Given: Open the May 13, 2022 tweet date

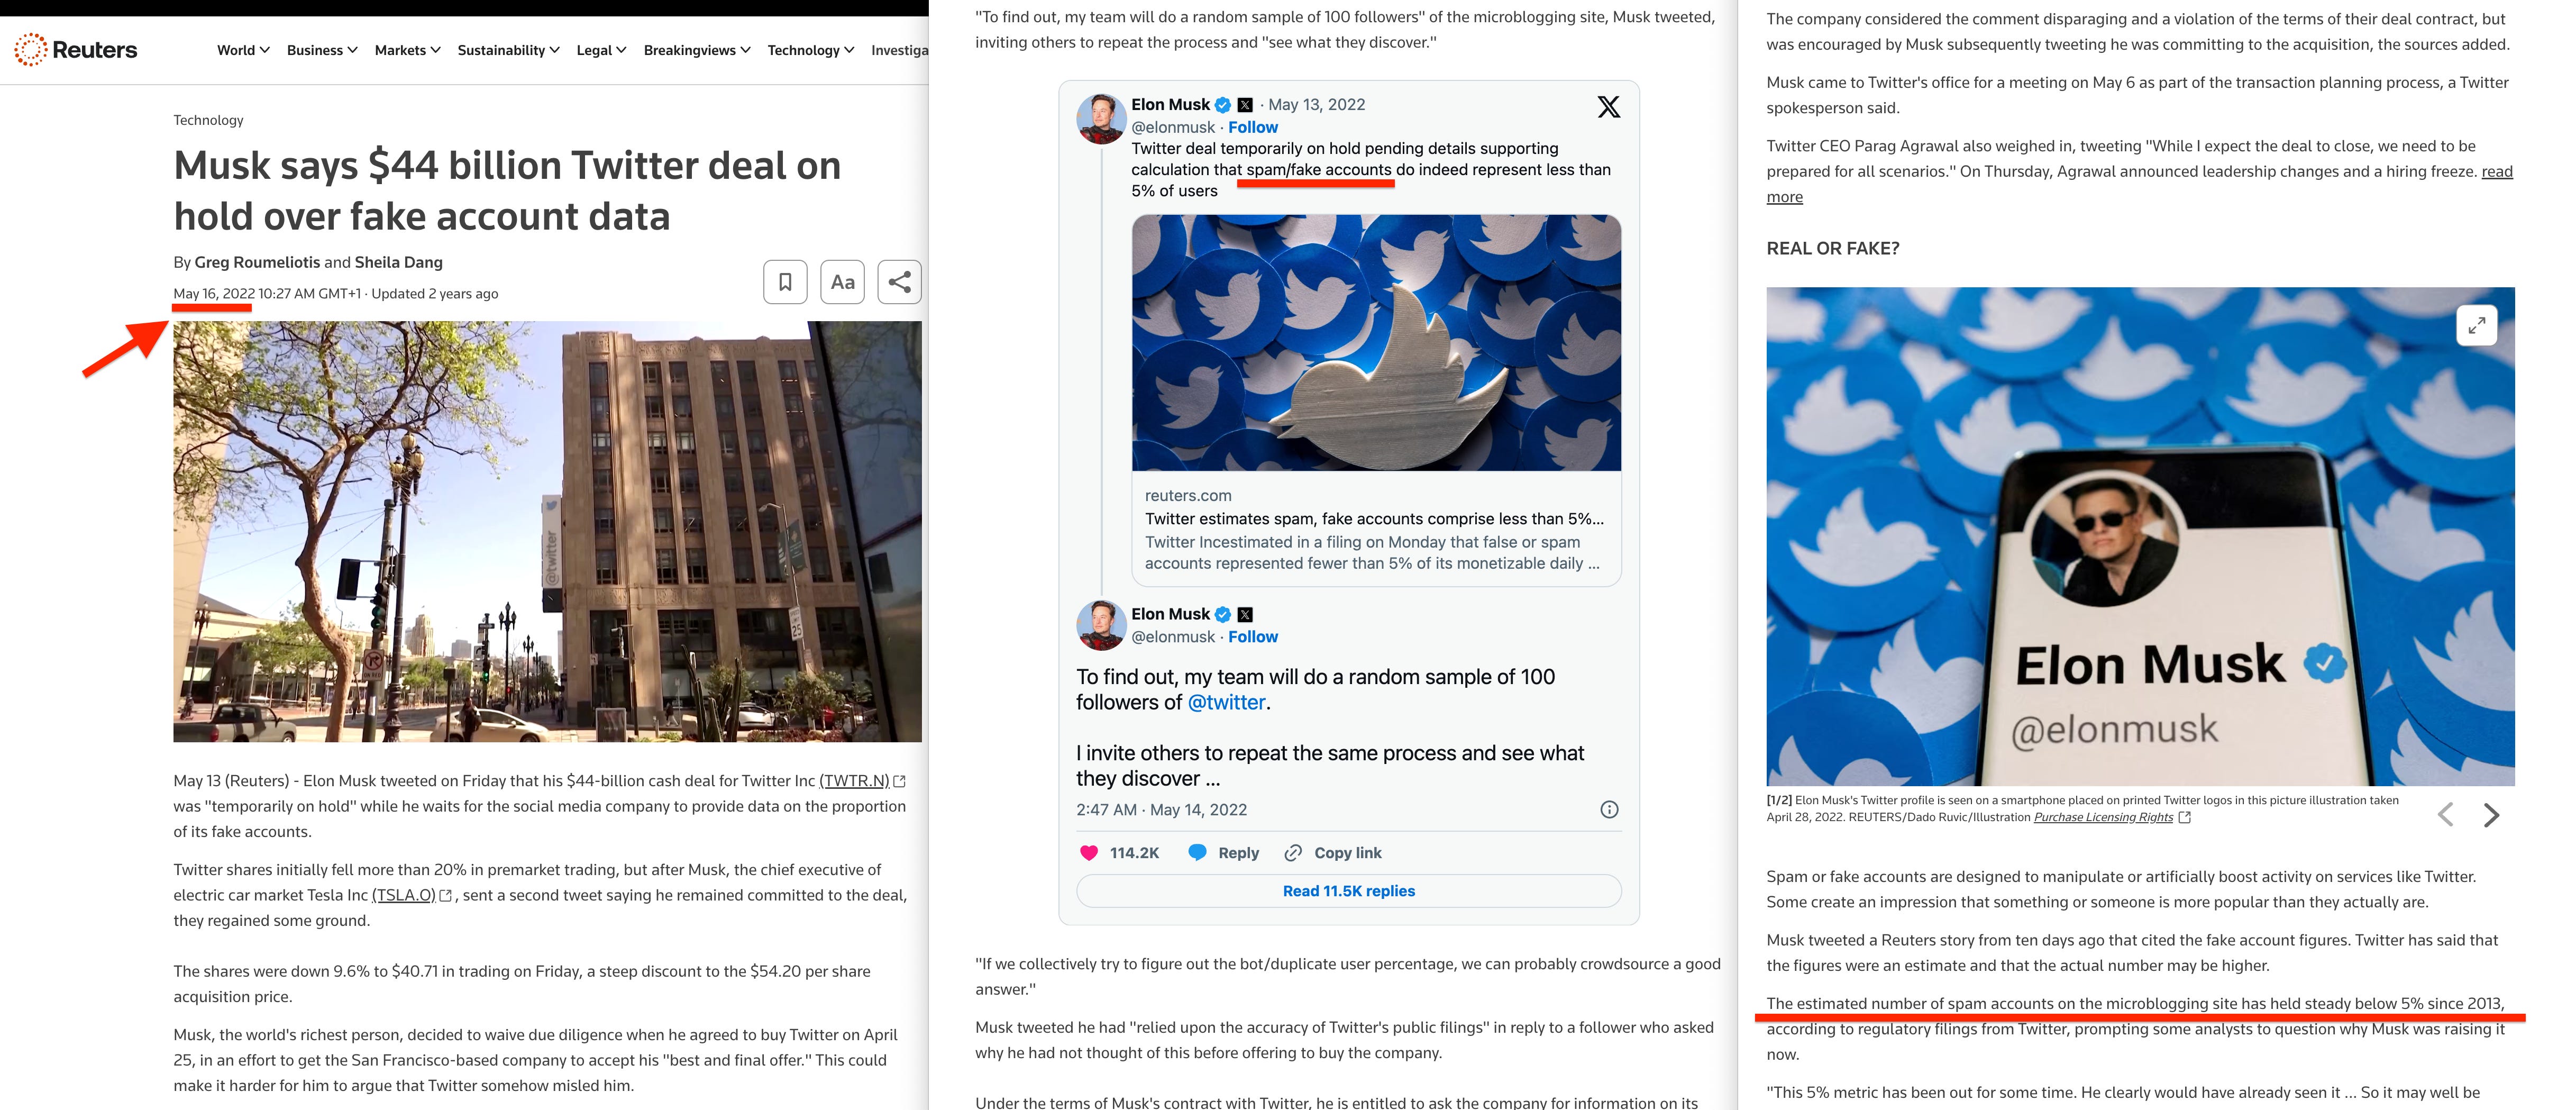Looking at the screenshot, I should tap(1316, 105).
